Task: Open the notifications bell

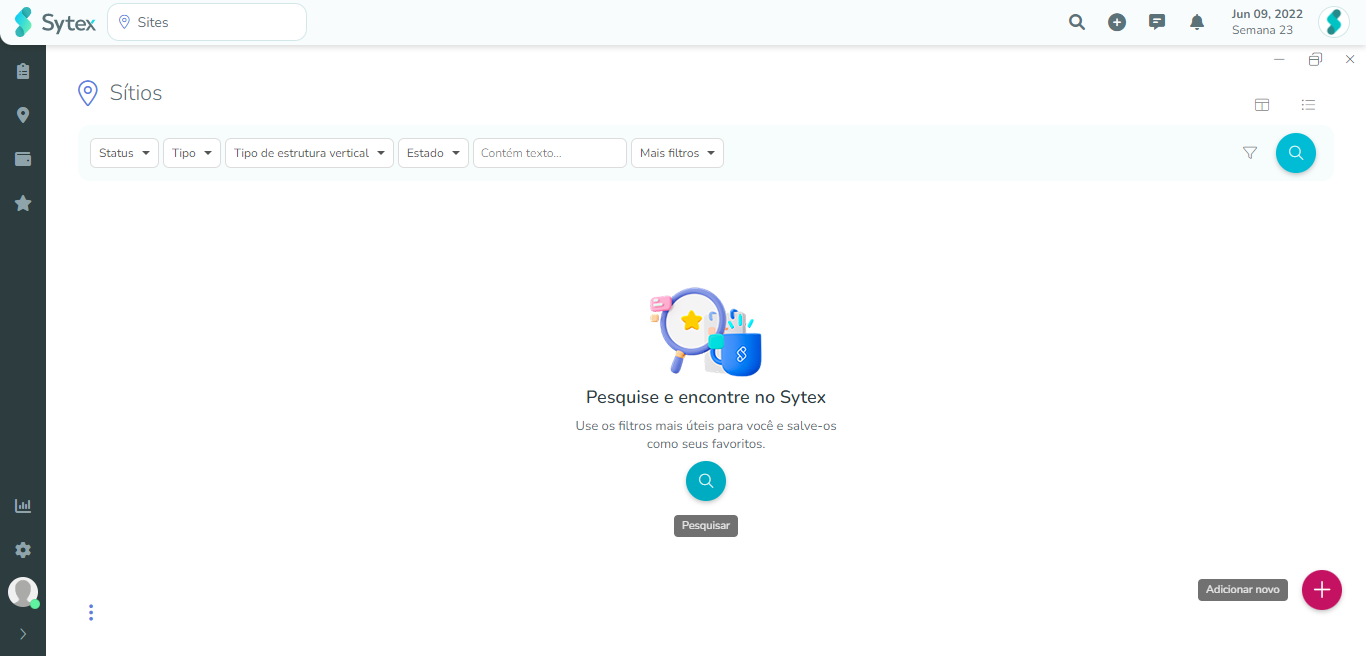Action: (1197, 22)
